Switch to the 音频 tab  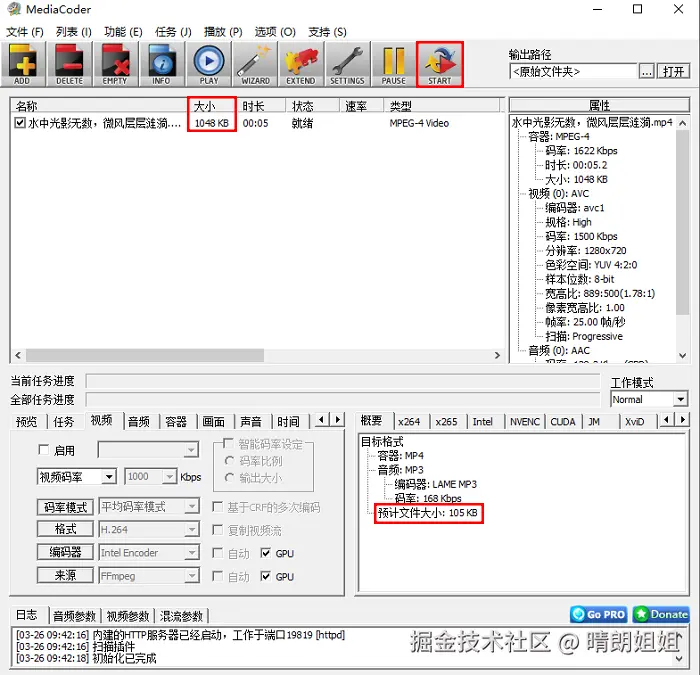(139, 421)
